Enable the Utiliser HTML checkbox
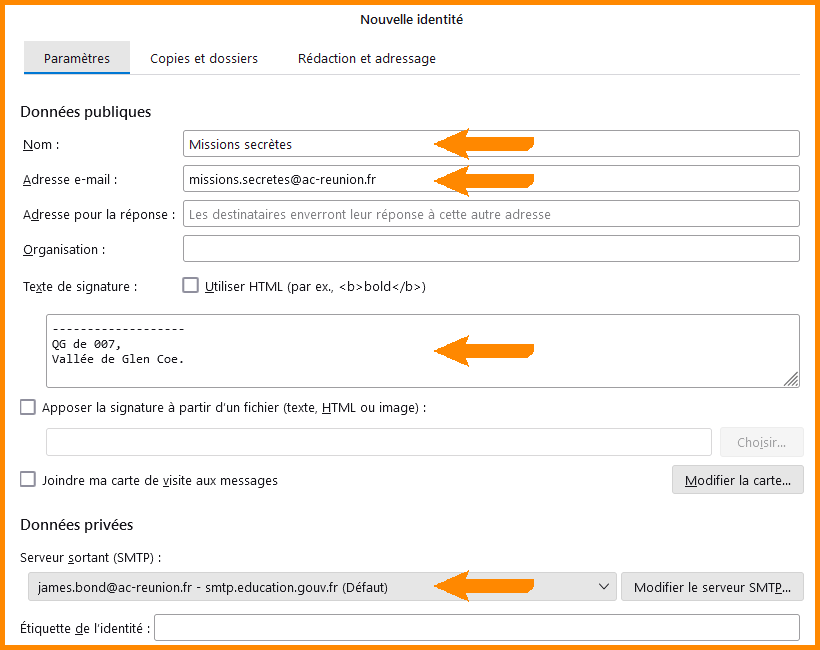The width and height of the screenshot is (820, 650). pyautogui.click(x=191, y=285)
